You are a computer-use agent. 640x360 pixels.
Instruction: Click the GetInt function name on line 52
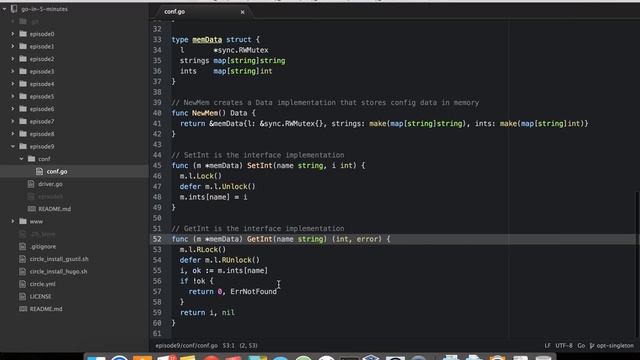[260, 239]
